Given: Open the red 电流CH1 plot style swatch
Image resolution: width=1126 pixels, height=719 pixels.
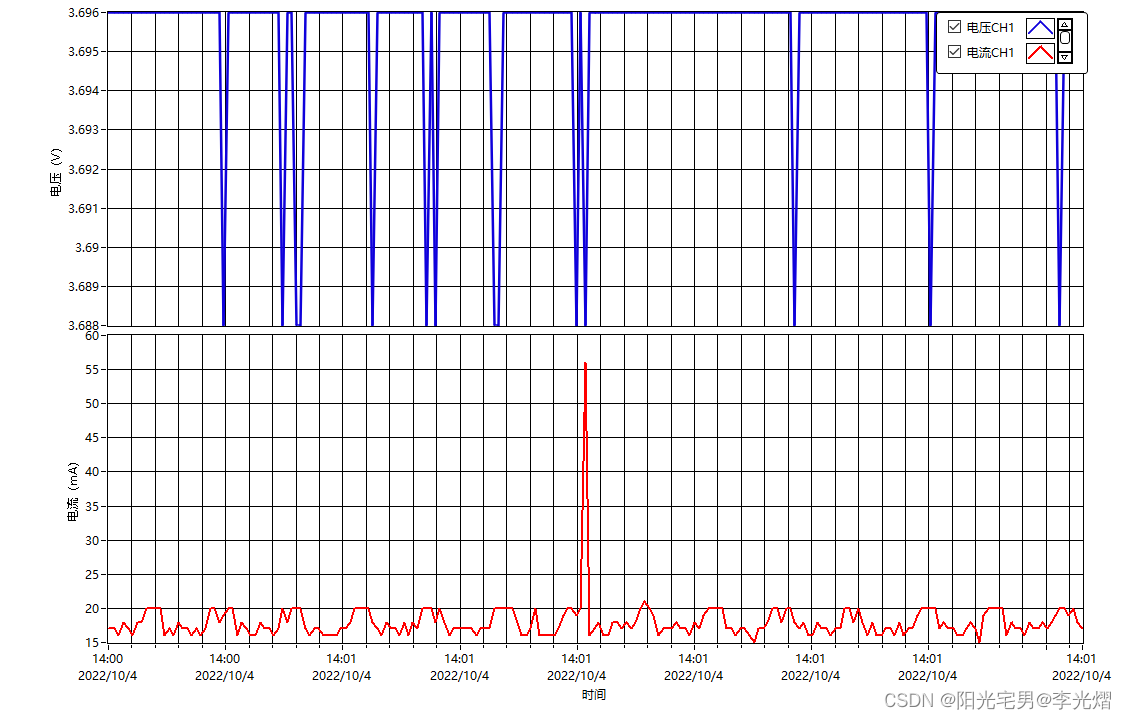Looking at the screenshot, I should pyautogui.click(x=1040, y=53).
